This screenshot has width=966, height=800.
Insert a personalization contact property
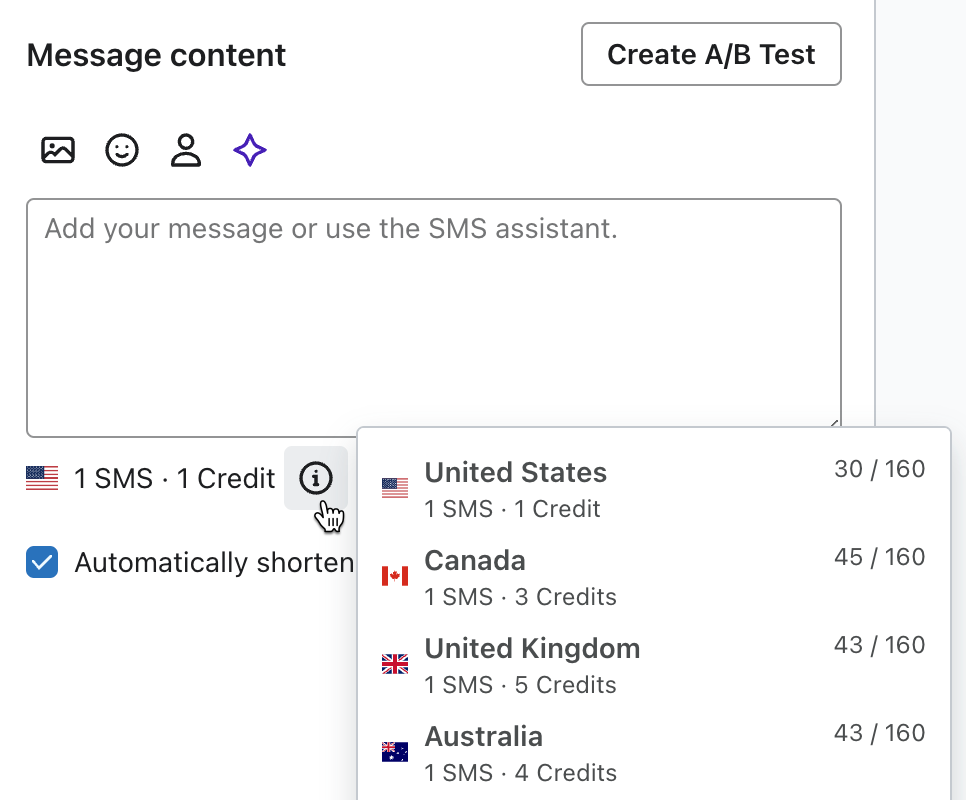(x=186, y=150)
